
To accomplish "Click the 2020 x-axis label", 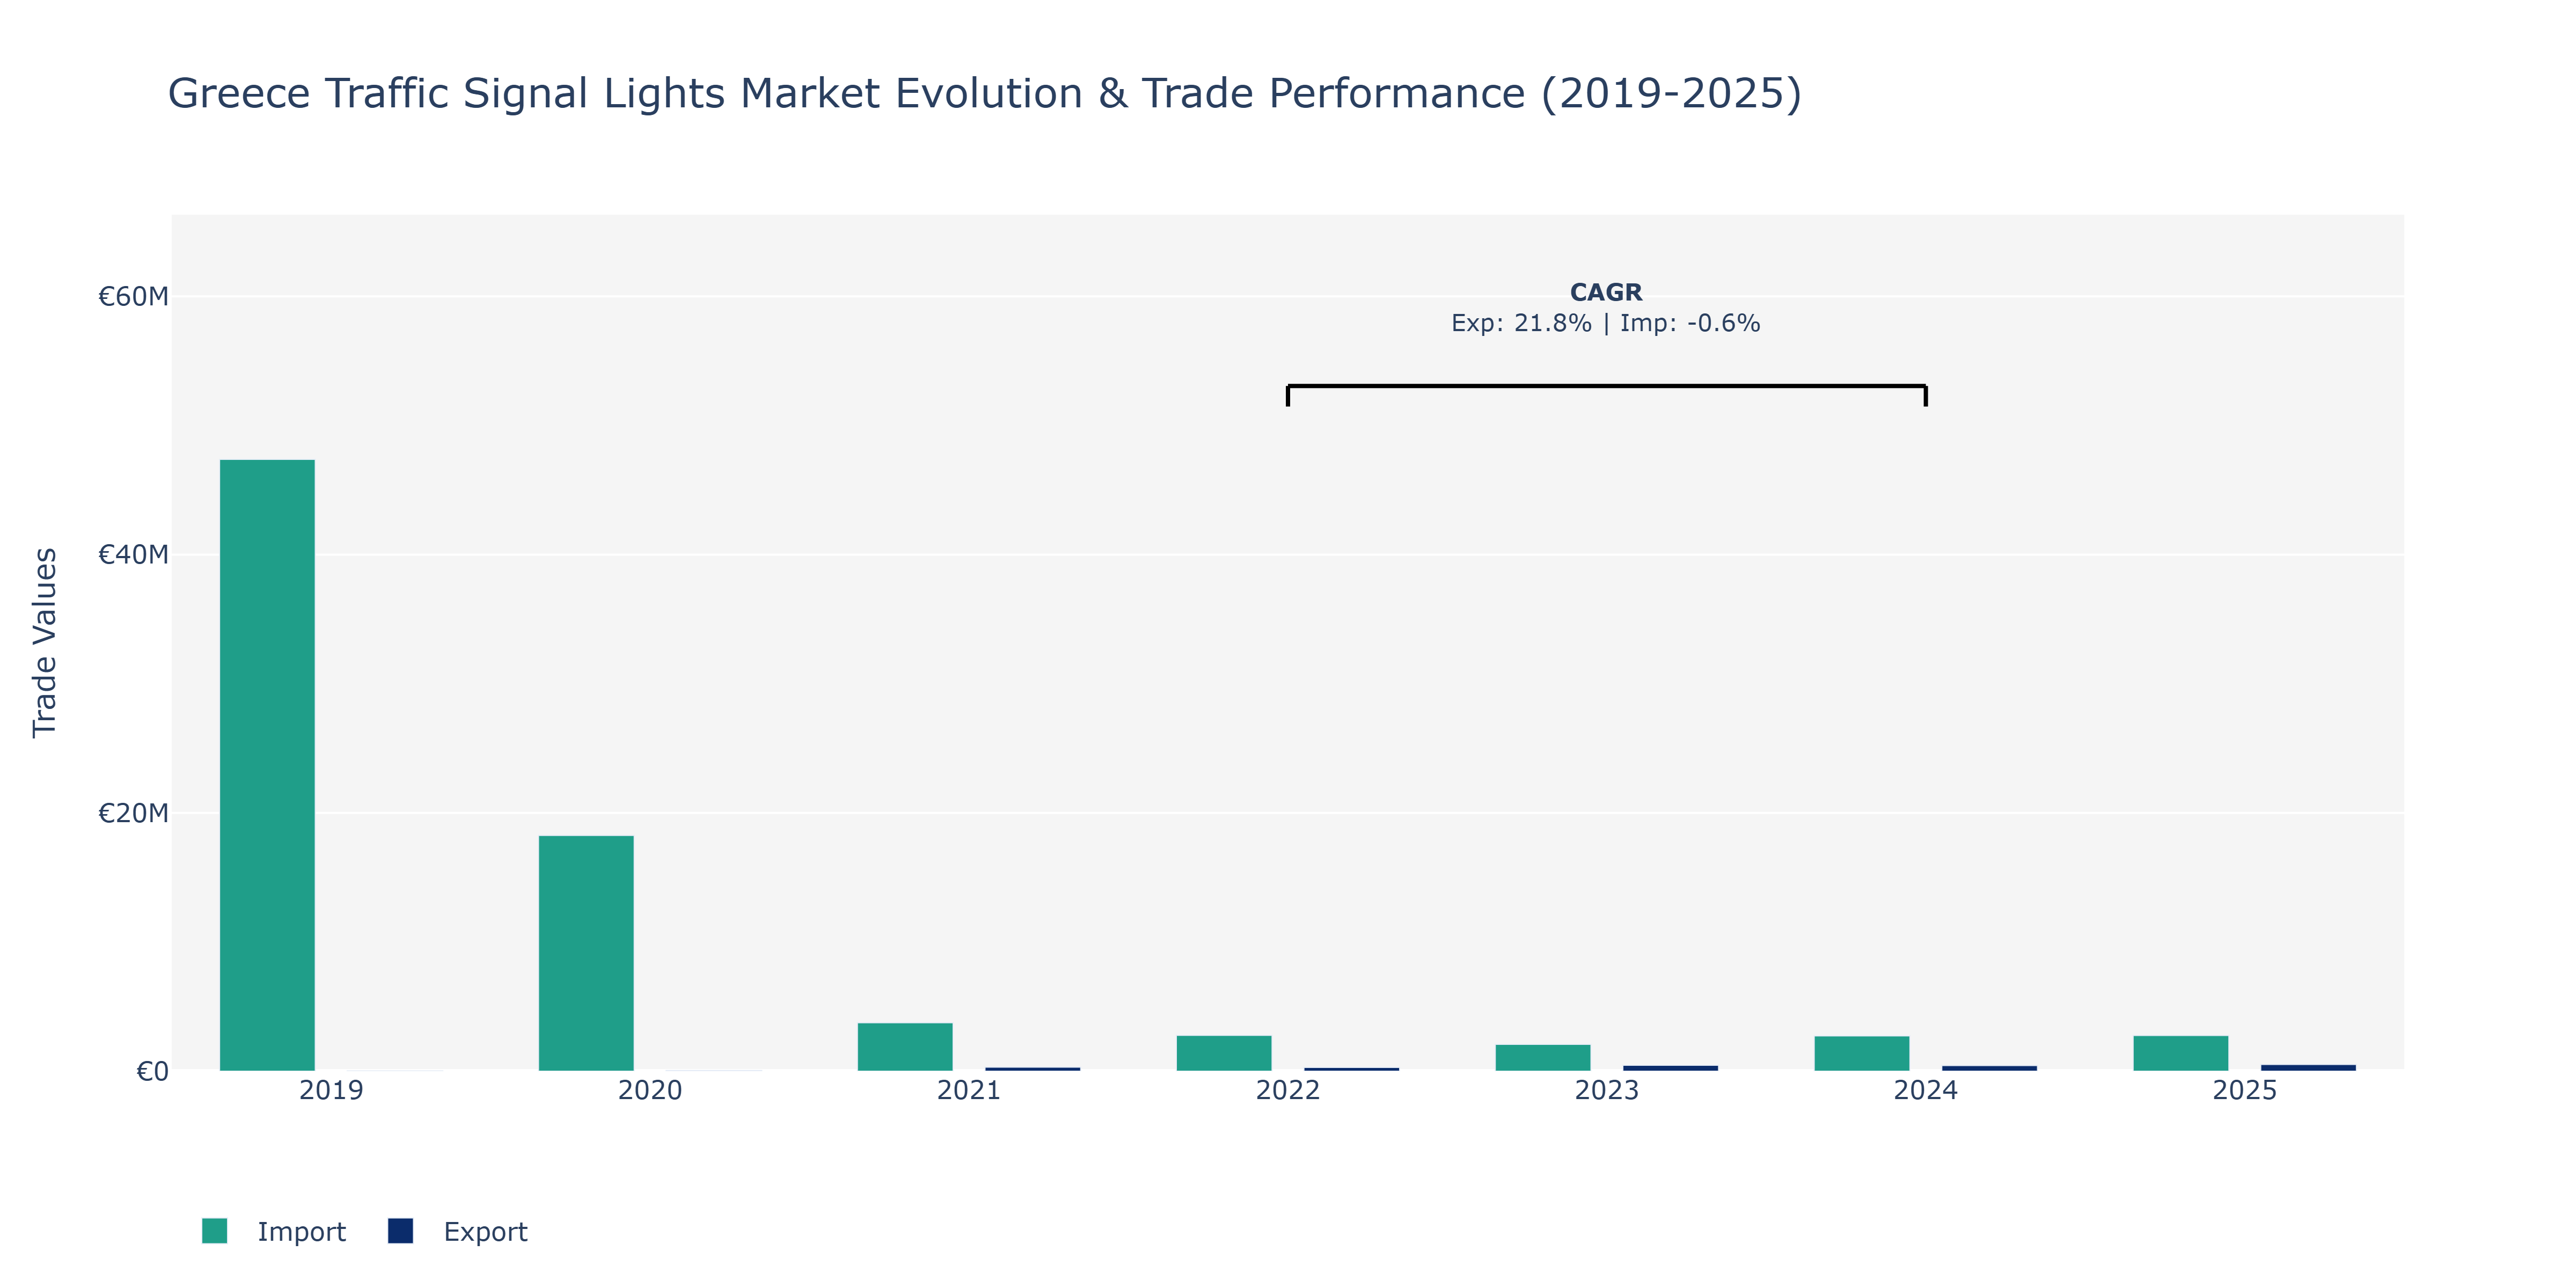I will point(650,1090).
